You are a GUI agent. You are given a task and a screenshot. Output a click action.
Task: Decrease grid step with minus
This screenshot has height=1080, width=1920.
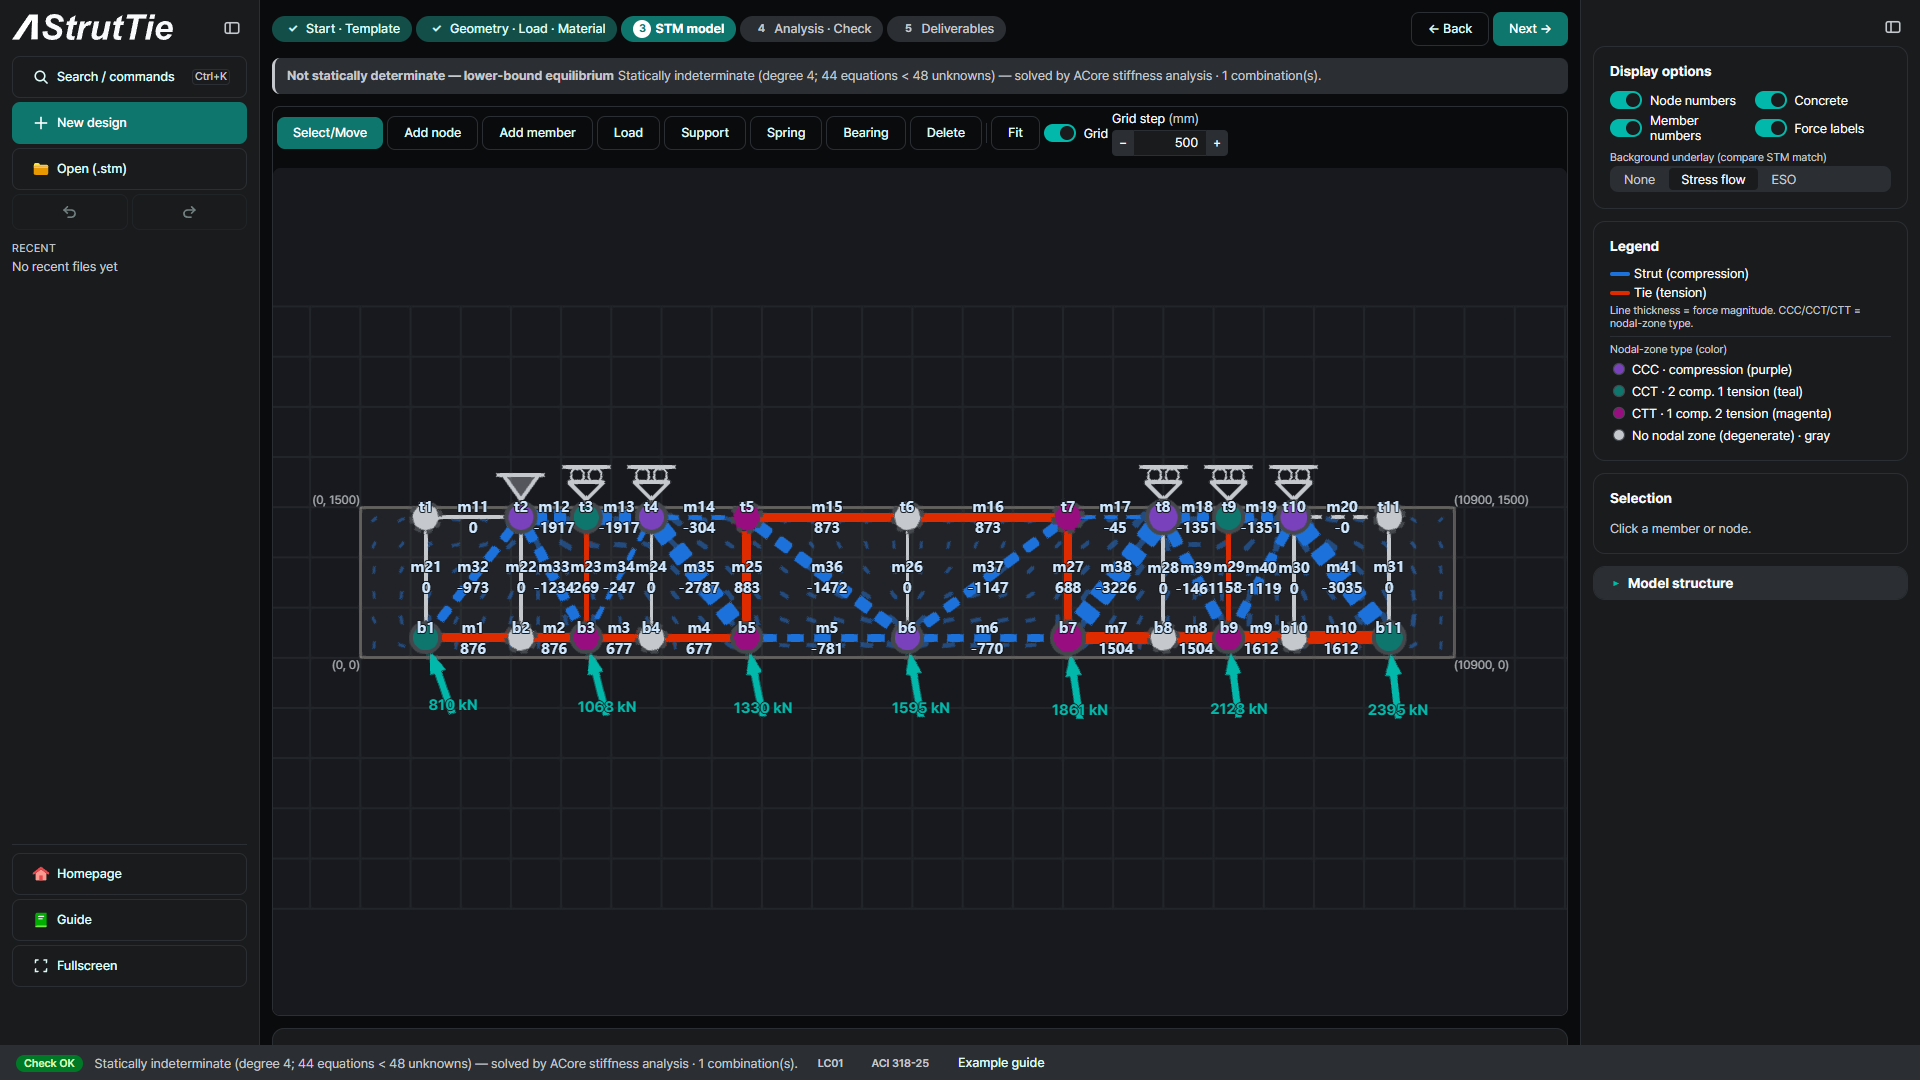point(1123,143)
